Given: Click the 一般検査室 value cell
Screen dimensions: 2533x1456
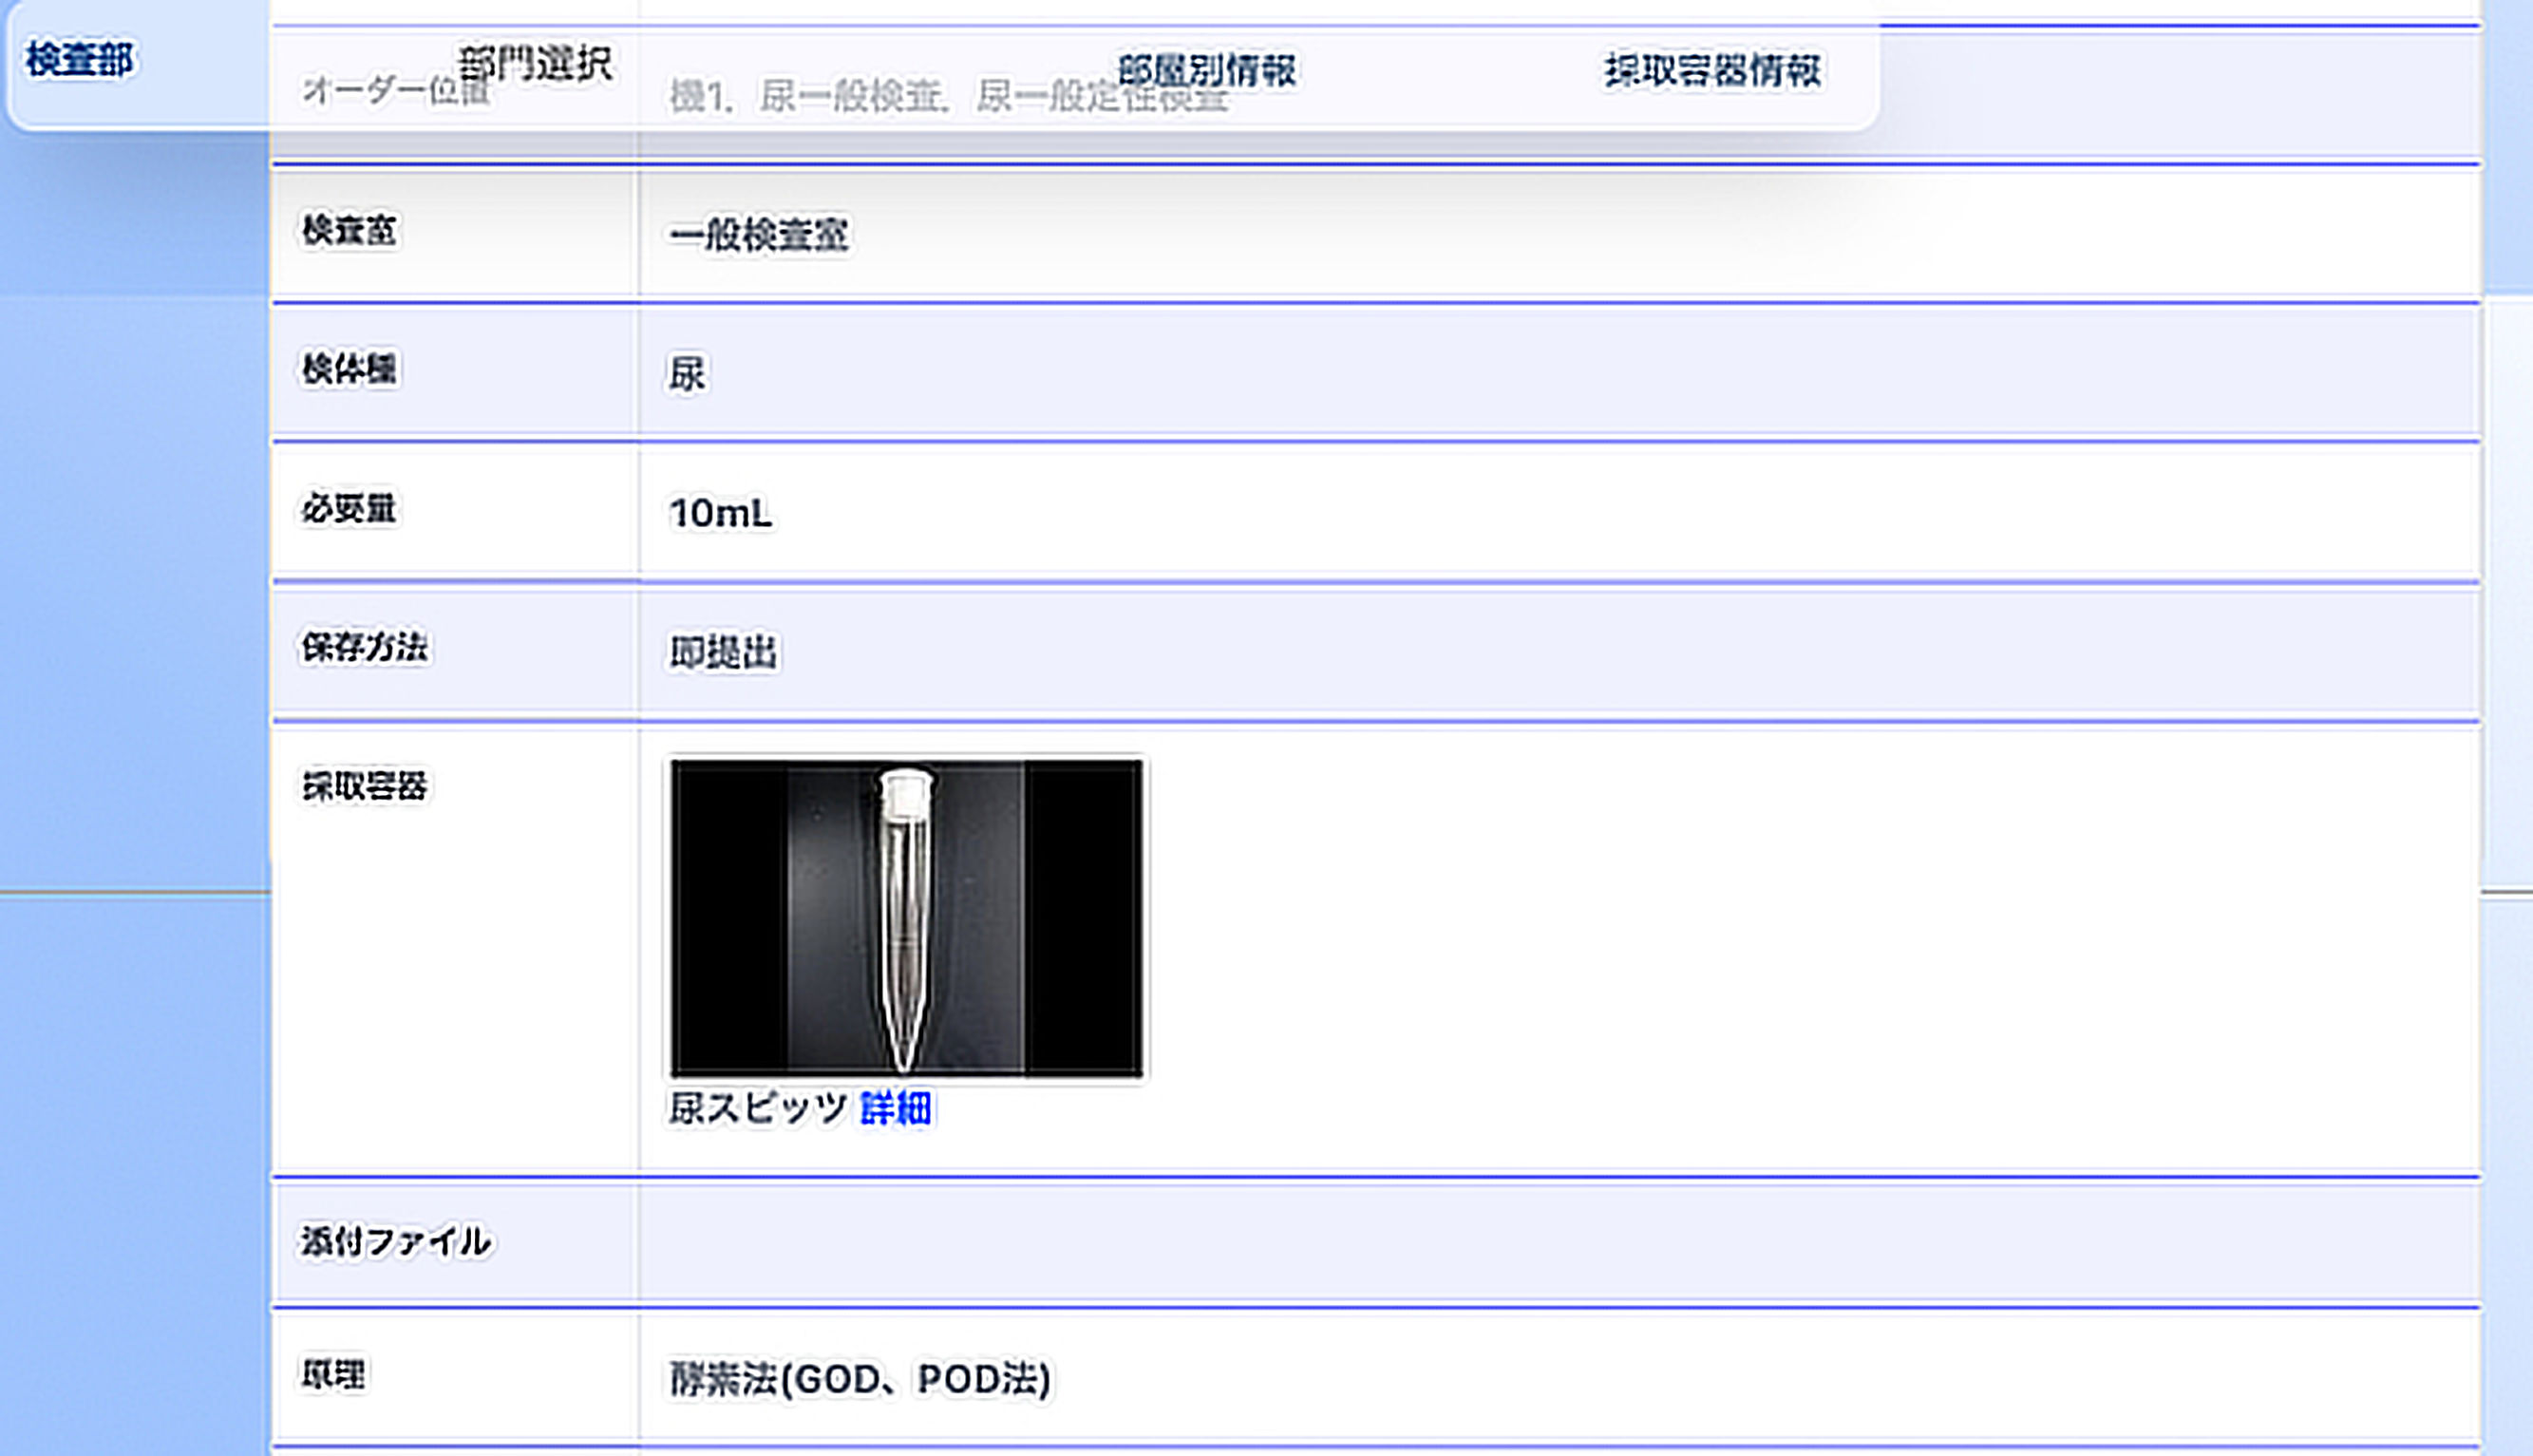Looking at the screenshot, I should [759, 236].
